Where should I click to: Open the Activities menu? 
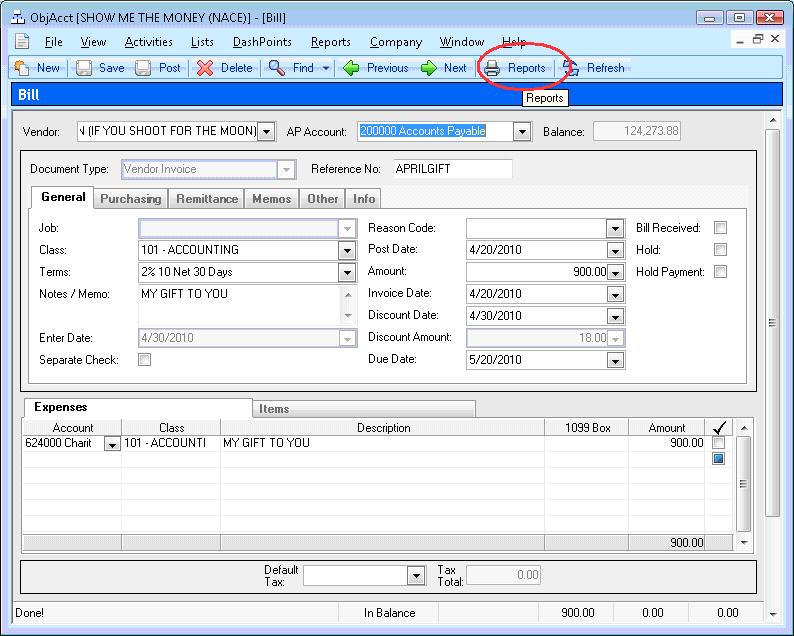pos(148,42)
